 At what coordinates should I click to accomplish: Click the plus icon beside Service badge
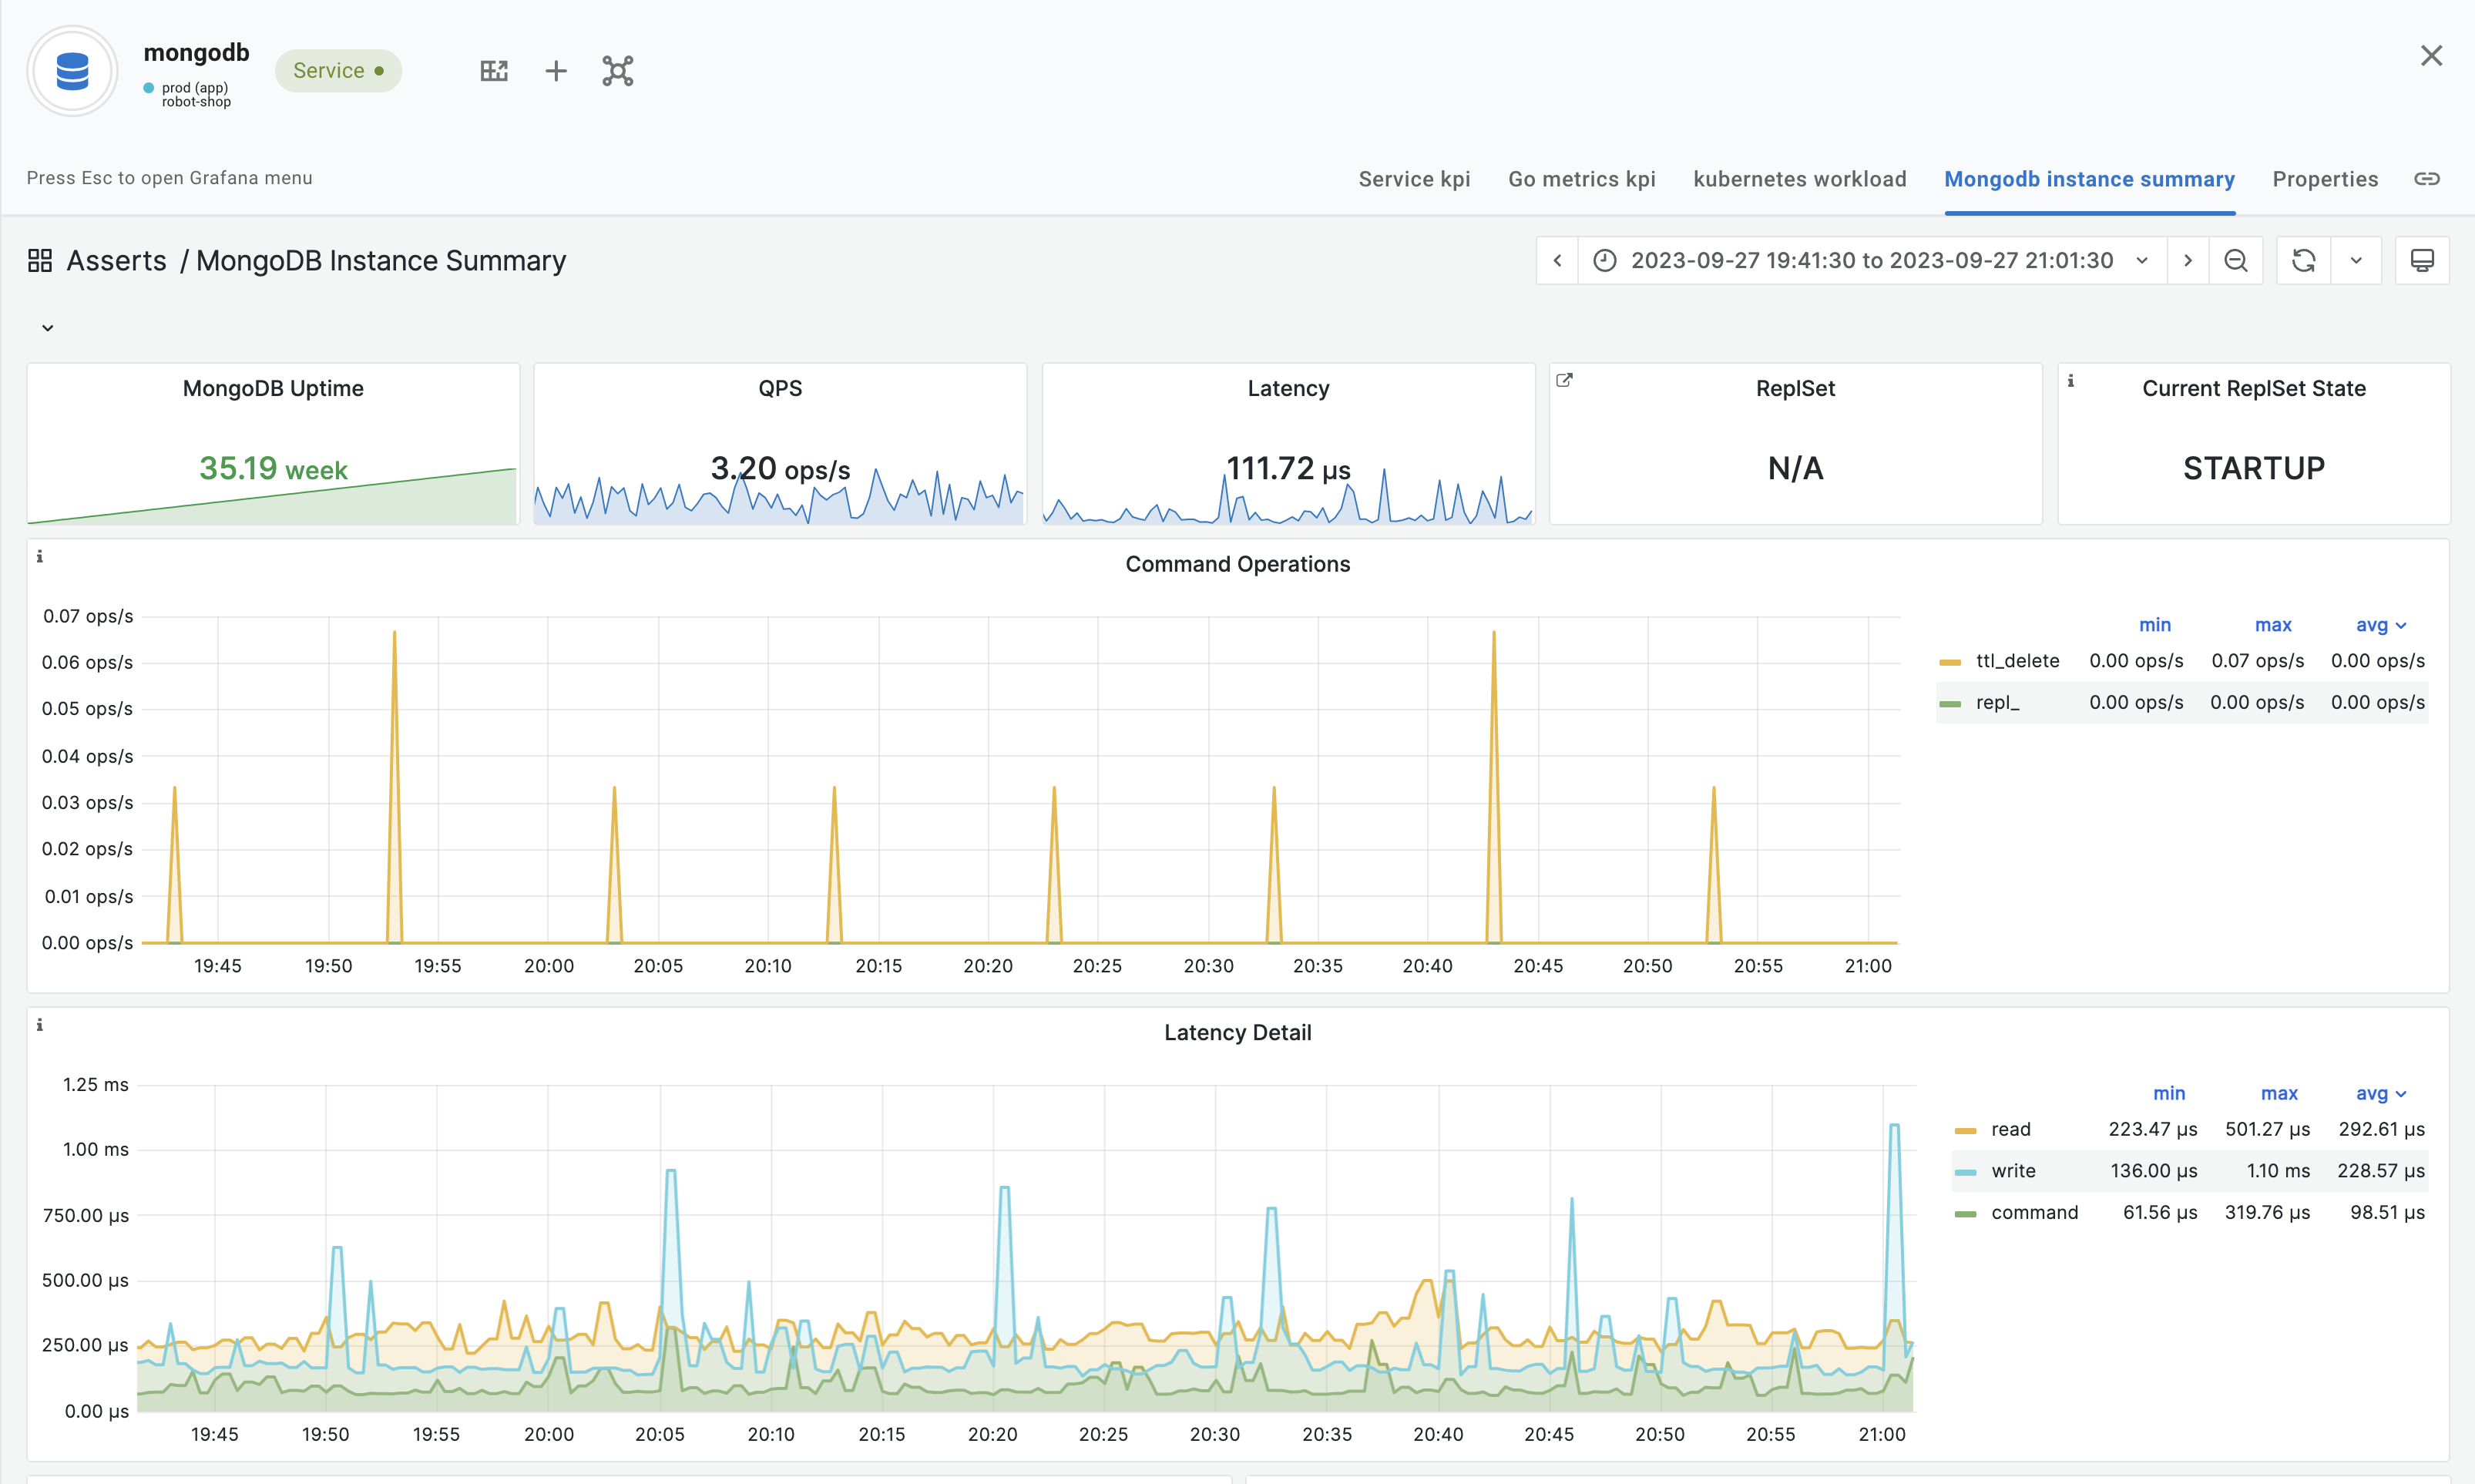(x=556, y=71)
